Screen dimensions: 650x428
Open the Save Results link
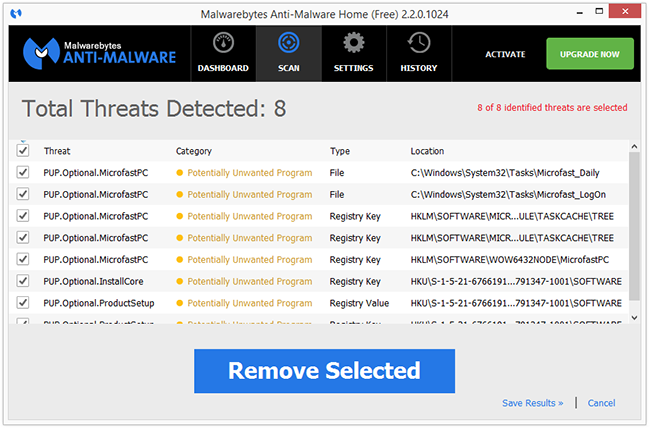pyautogui.click(x=532, y=403)
